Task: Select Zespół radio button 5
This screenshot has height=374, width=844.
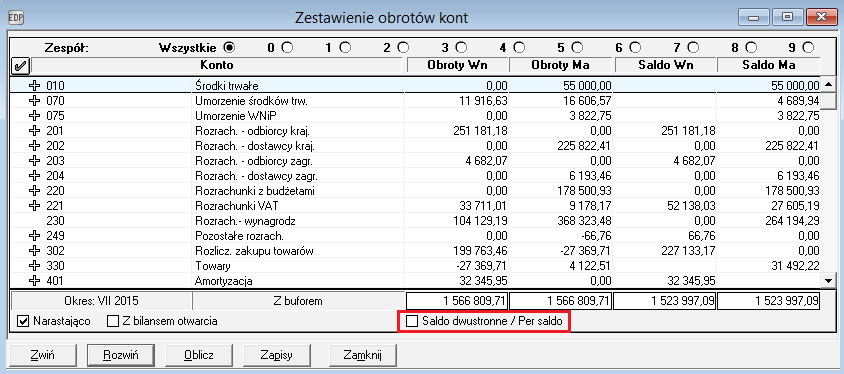Action: click(x=576, y=48)
